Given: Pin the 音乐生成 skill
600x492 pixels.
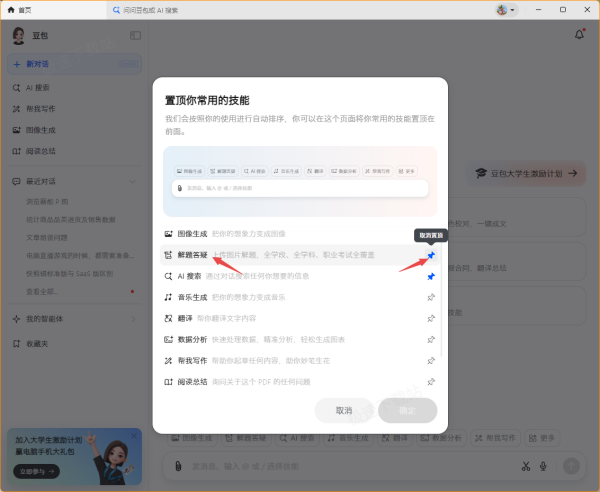Looking at the screenshot, I should (431, 297).
